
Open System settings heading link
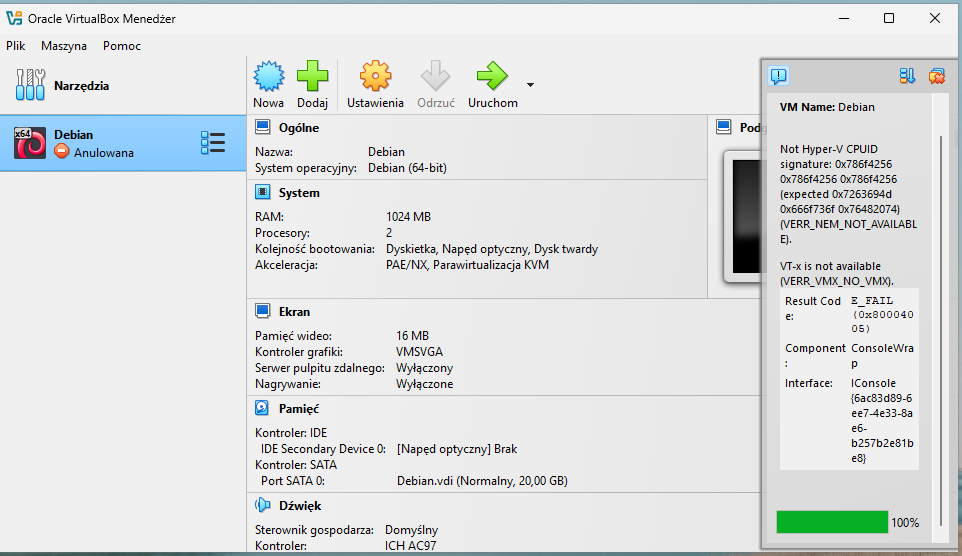(299, 193)
